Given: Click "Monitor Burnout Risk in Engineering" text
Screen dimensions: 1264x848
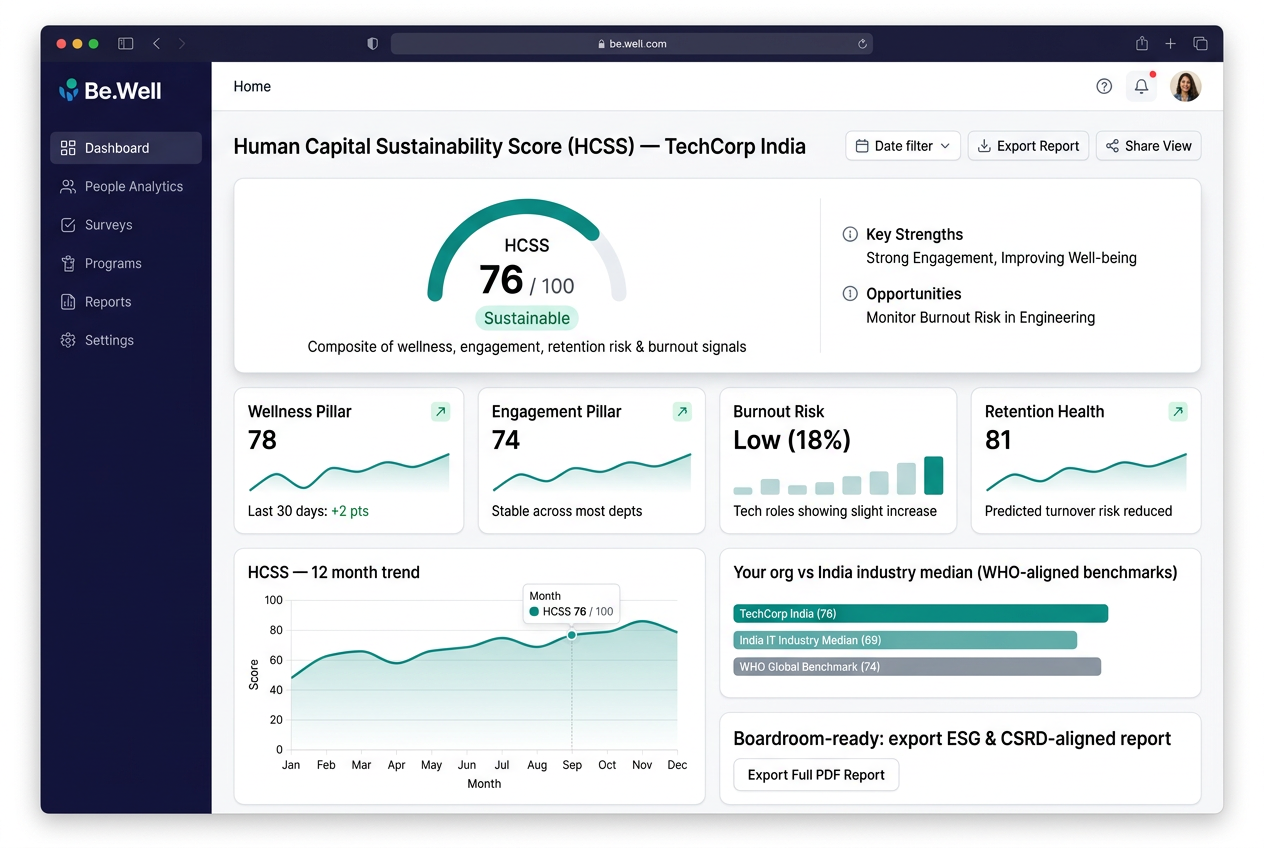Looking at the screenshot, I should pos(980,318).
